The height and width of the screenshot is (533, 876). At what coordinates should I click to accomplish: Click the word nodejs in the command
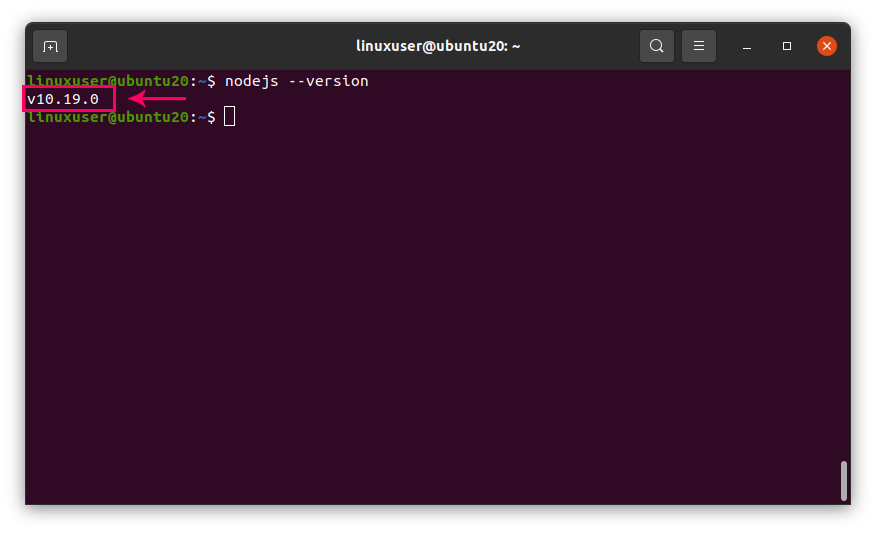pyautogui.click(x=250, y=81)
